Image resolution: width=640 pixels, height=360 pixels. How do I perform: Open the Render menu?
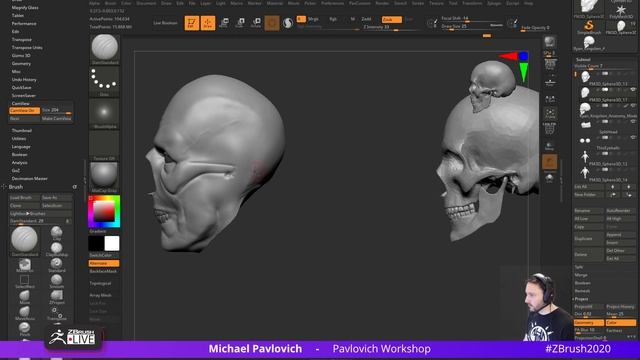coord(382,3)
